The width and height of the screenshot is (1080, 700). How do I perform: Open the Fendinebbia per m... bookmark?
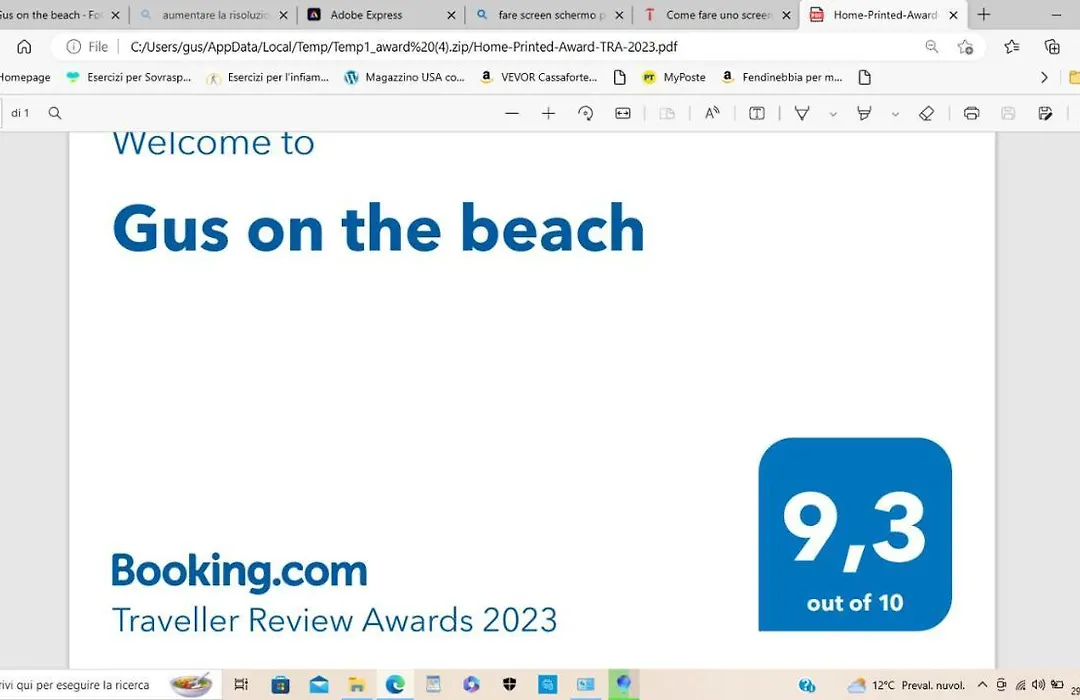781,77
